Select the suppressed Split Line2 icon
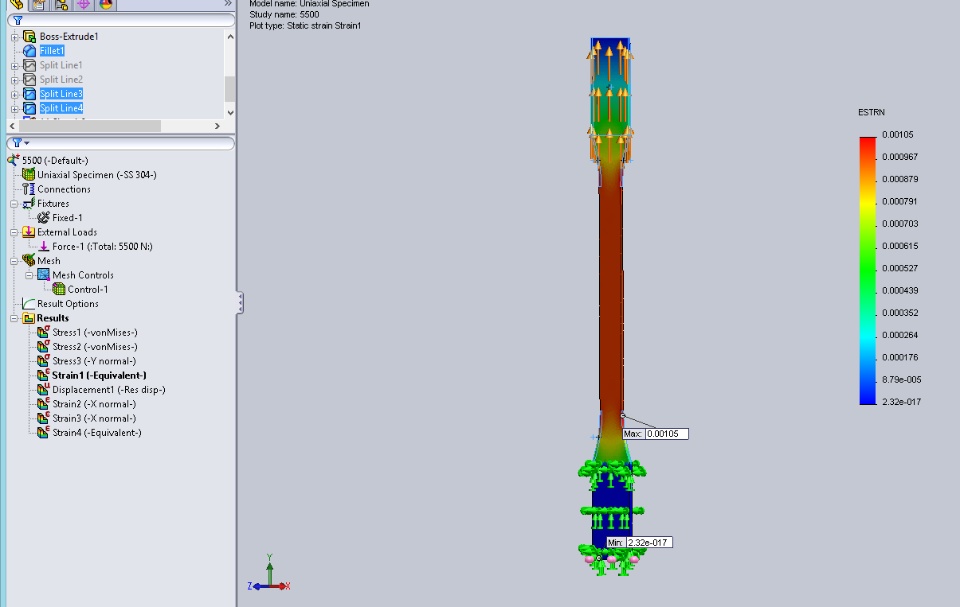 coord(29,80)
